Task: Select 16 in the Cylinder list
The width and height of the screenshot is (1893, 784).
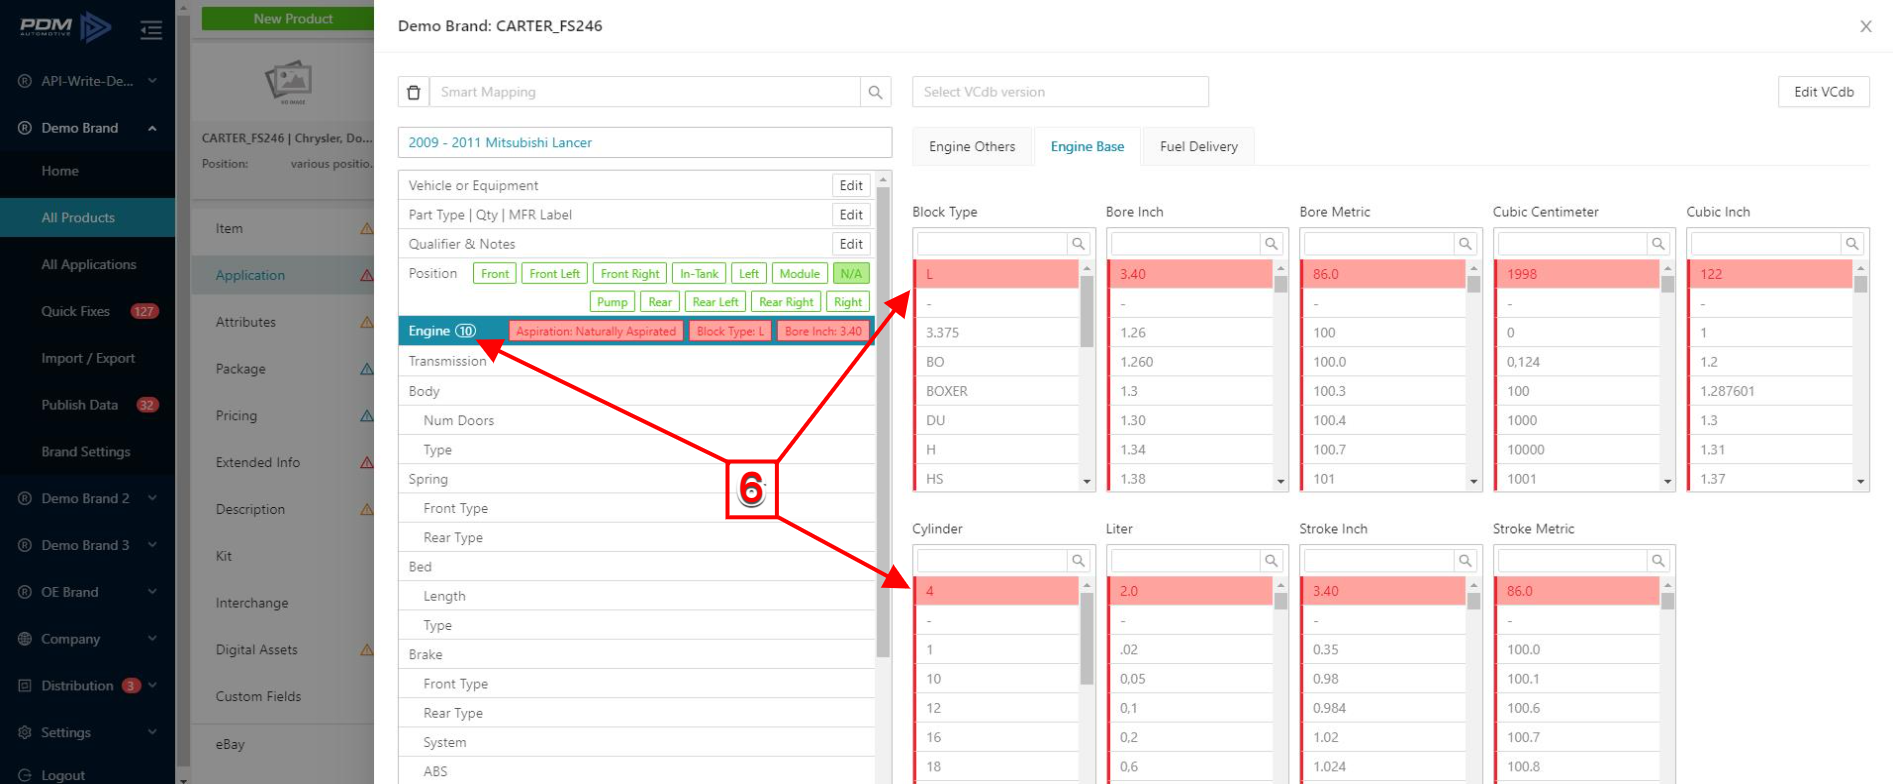Action: click(996, 737)
